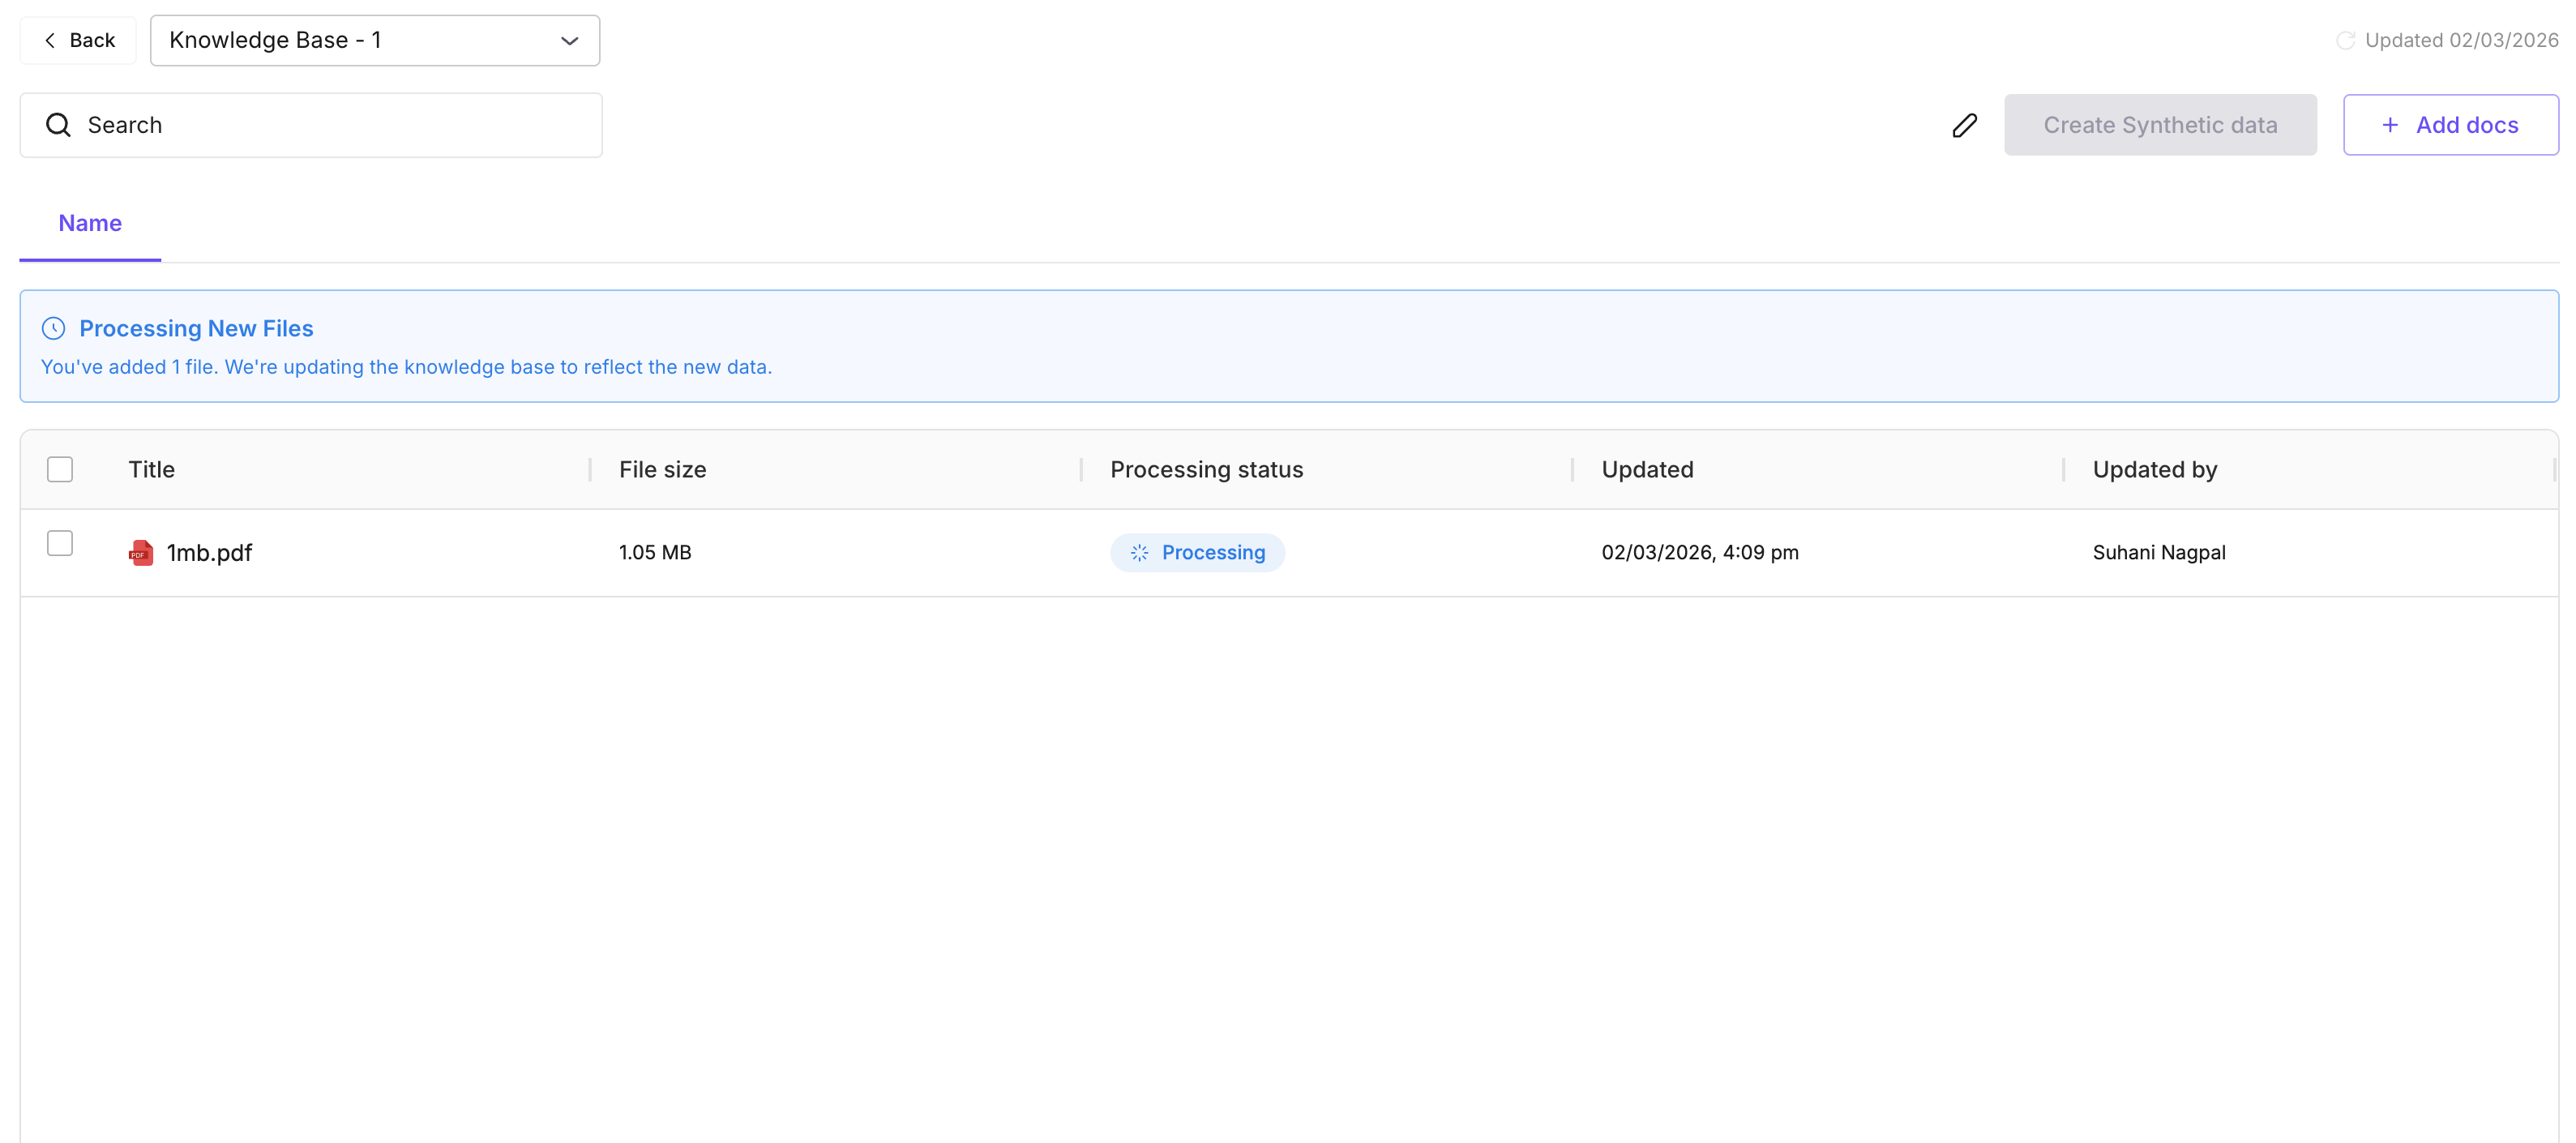Click the back chevron icon next to Back
The width and height of the screenshot is (2576, 1143).
coord(49,40)
